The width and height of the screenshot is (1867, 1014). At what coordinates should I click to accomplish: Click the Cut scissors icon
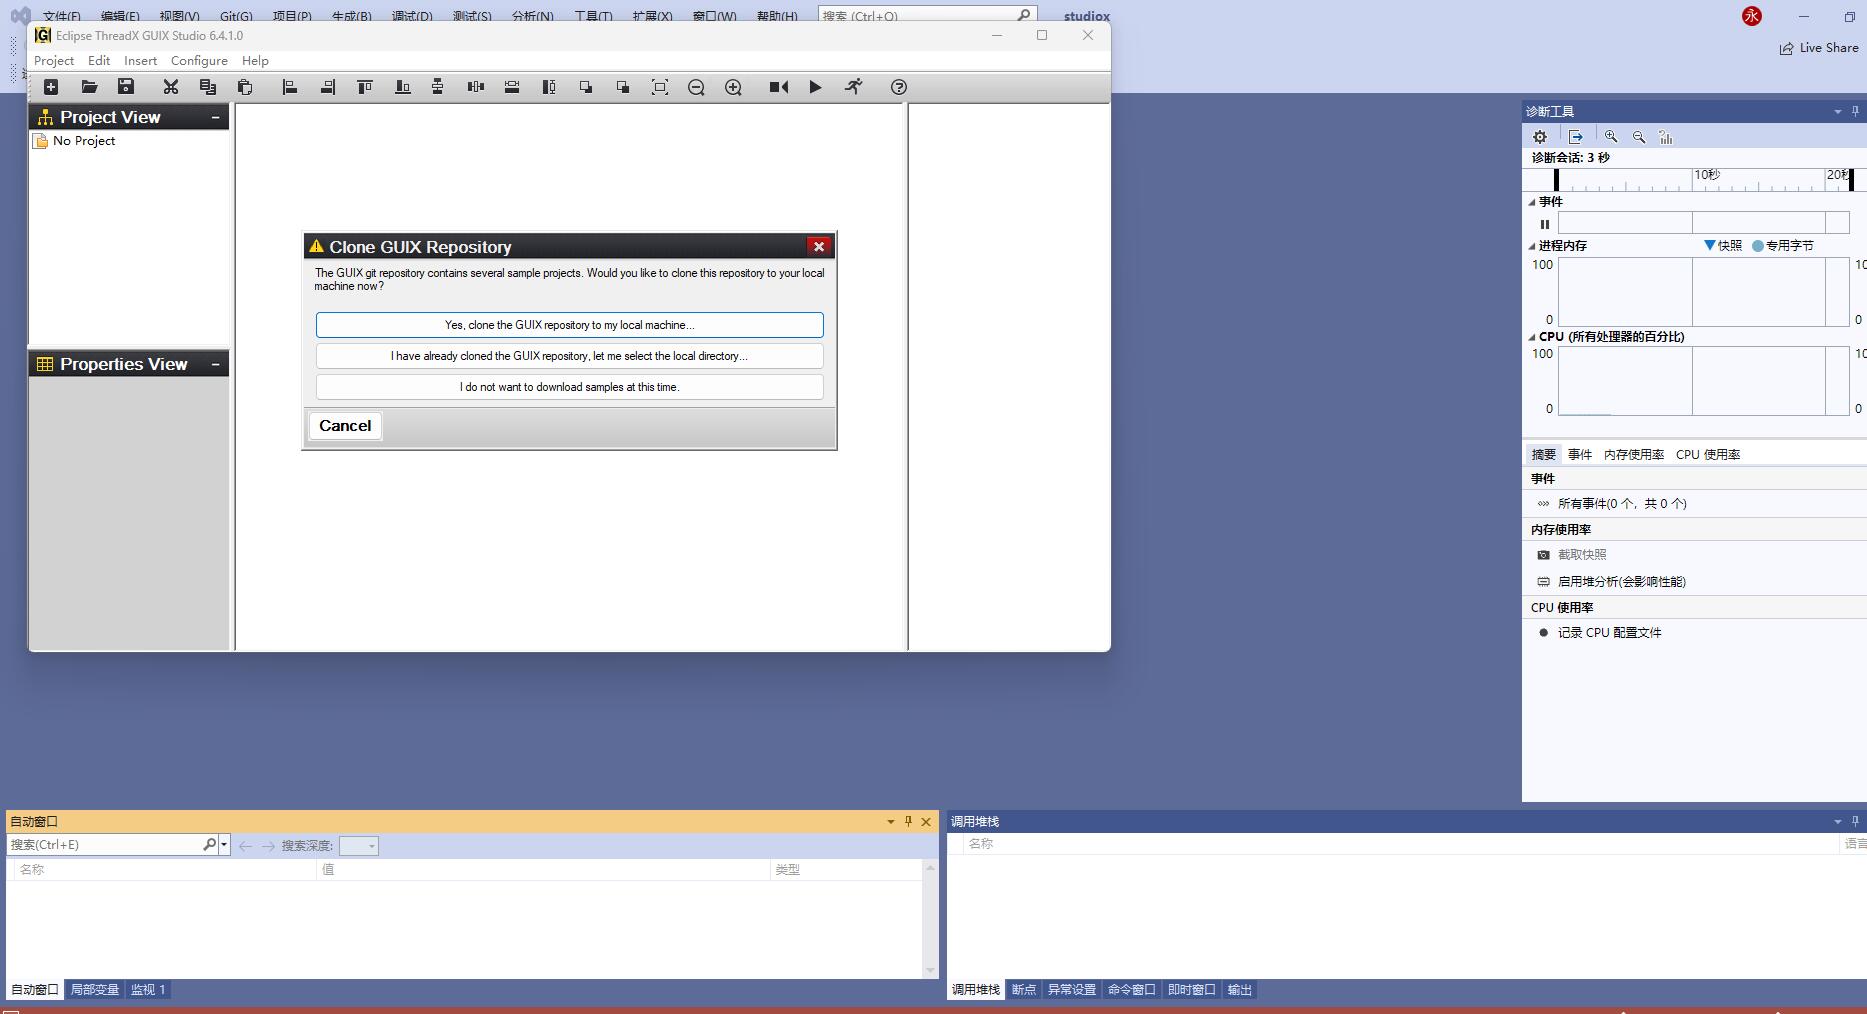pos(171,87)
